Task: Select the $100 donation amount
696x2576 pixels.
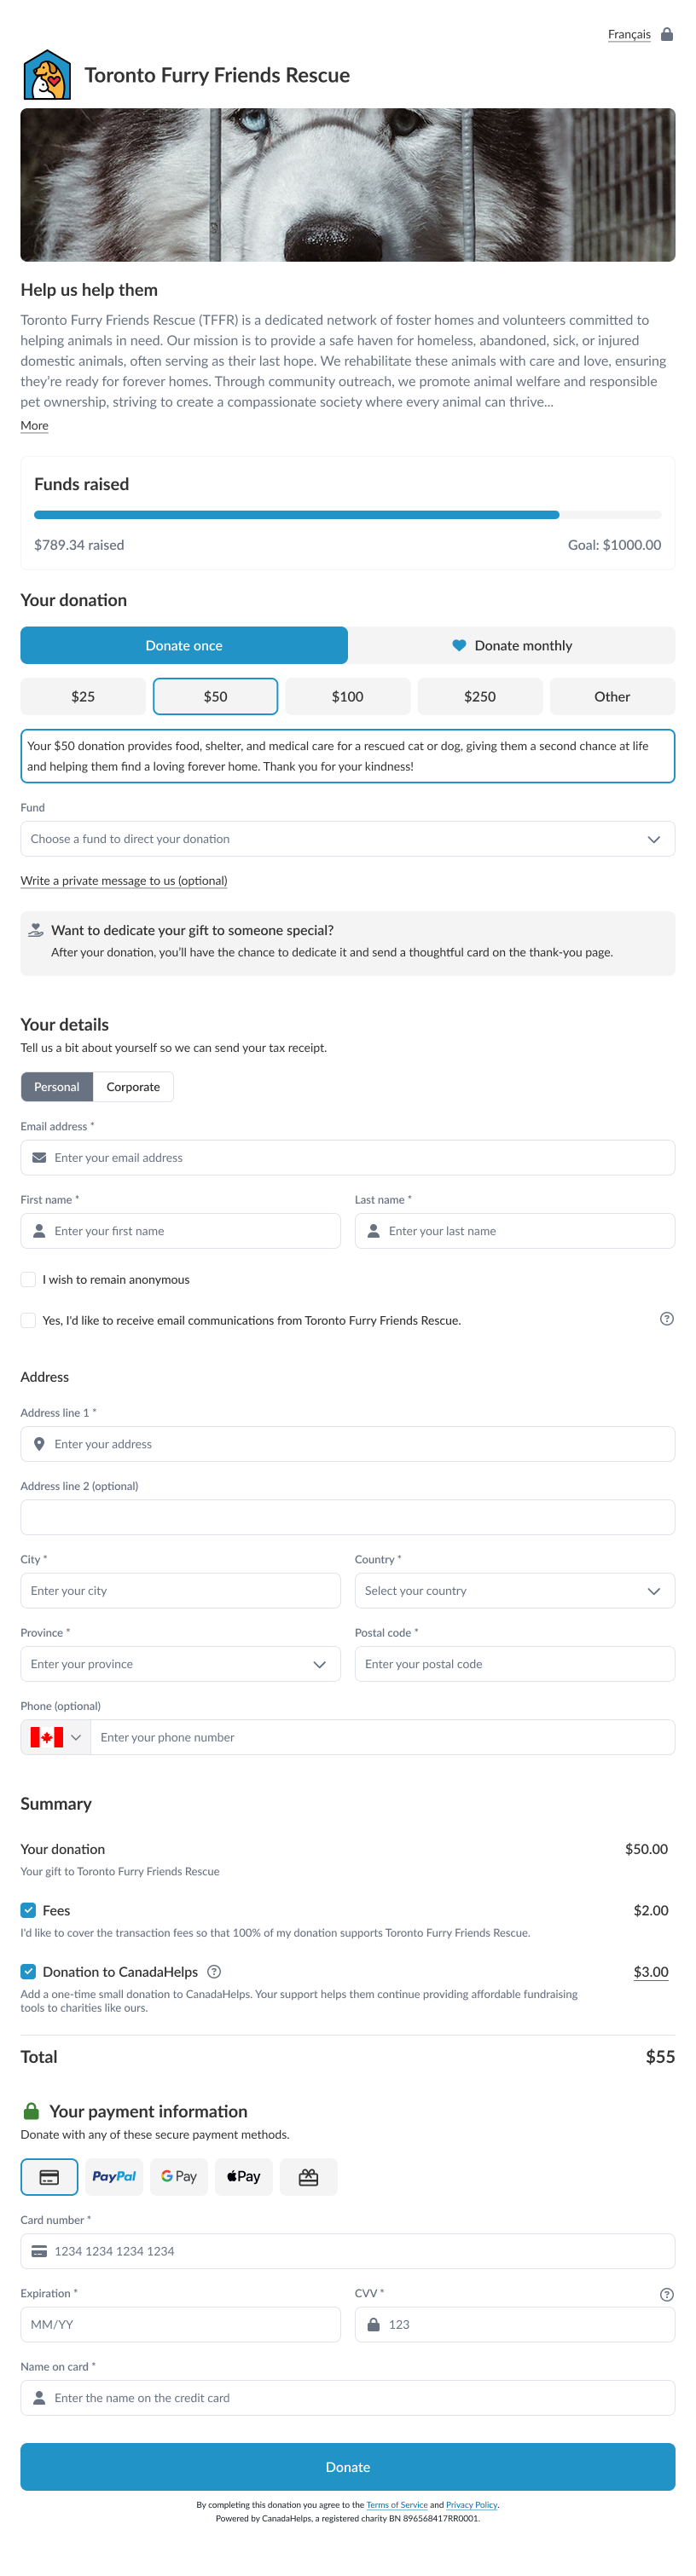Action: [347, 697]
